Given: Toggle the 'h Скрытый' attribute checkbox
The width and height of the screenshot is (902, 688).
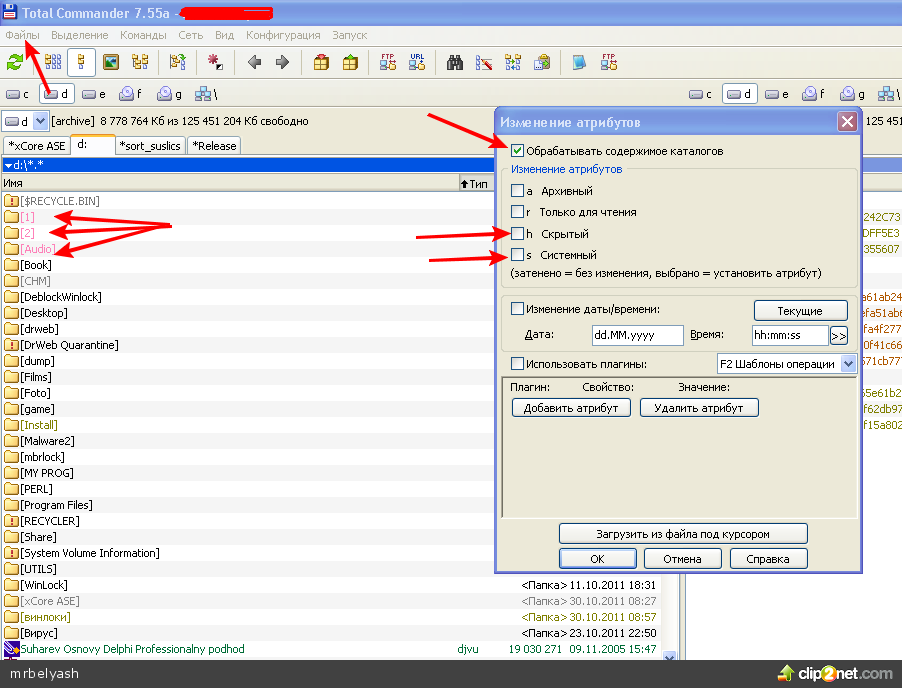Looking at the screenshot, I should click(x=517, y=234).
